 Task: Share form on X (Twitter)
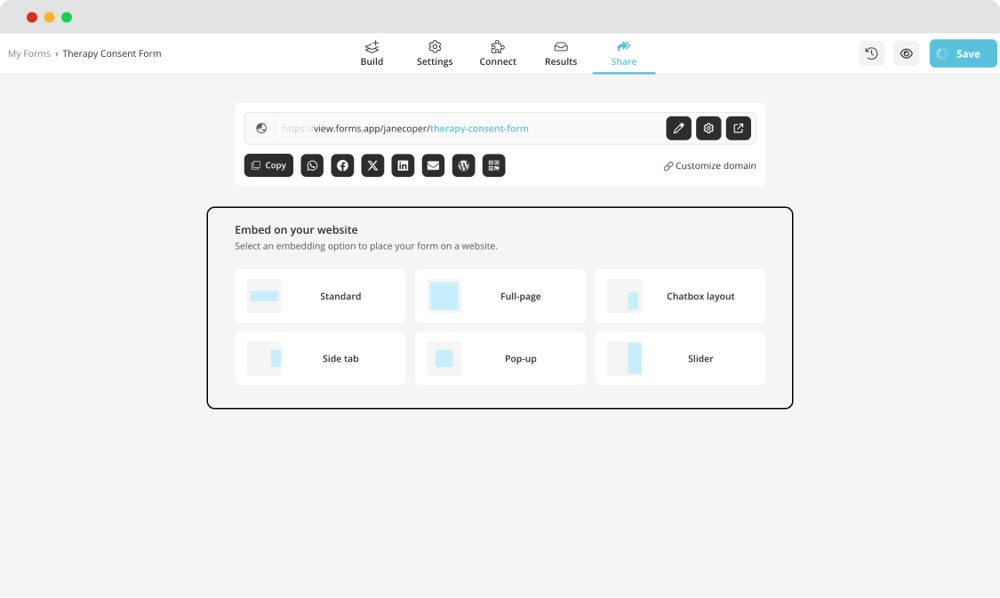tap(372, 166)
